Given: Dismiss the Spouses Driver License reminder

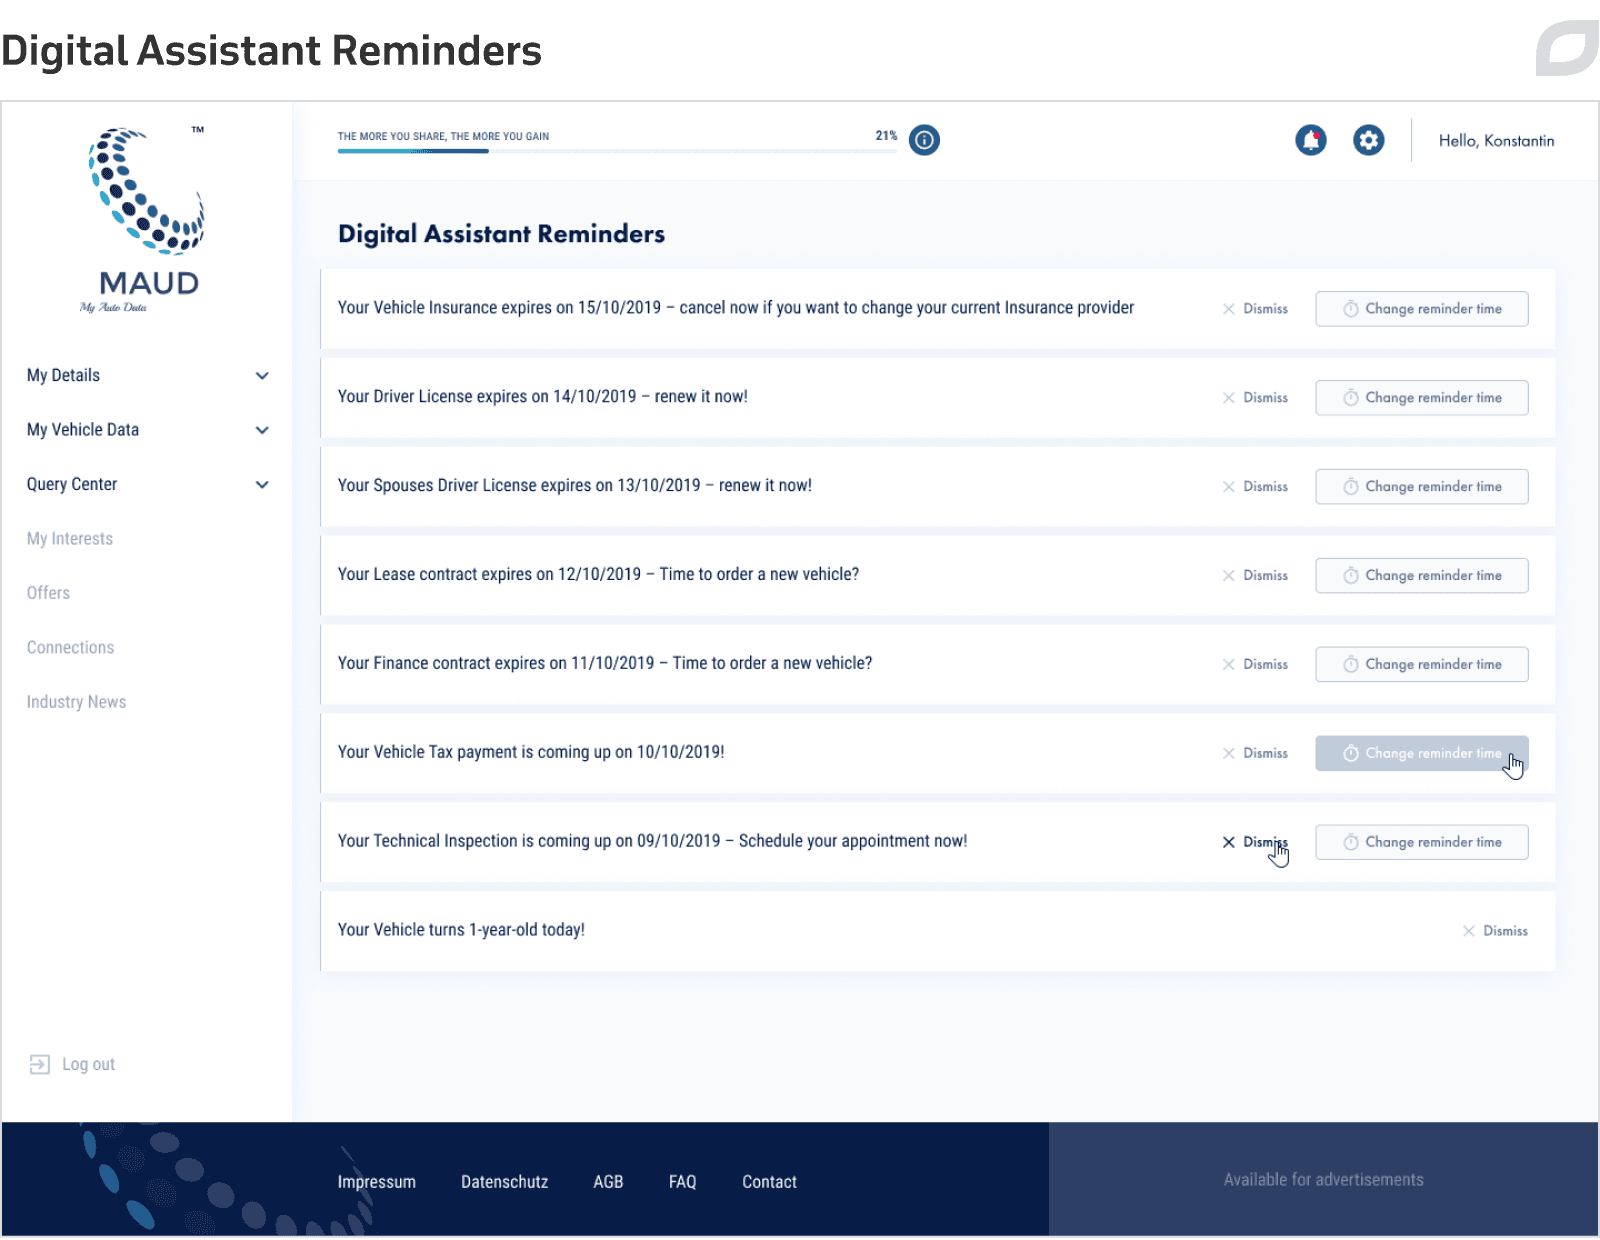Looking at the screenshot, I should (1255, 487).
